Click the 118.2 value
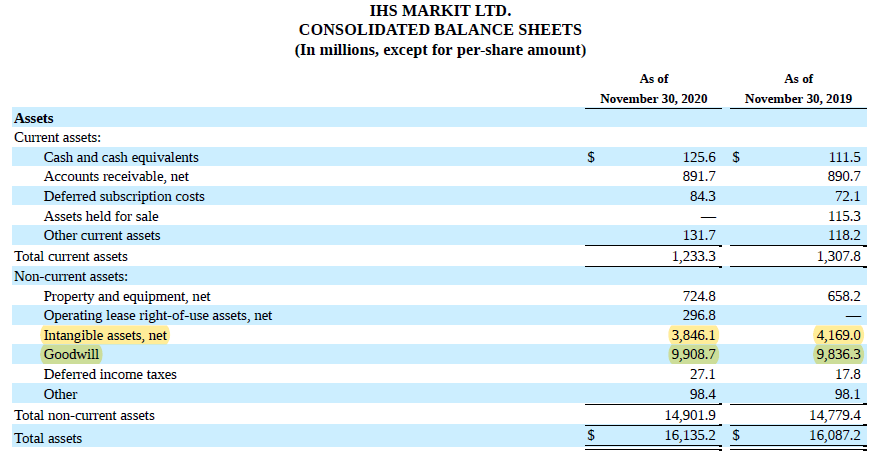The width and height of the screenshot is (877, 452). coord(844,236)
